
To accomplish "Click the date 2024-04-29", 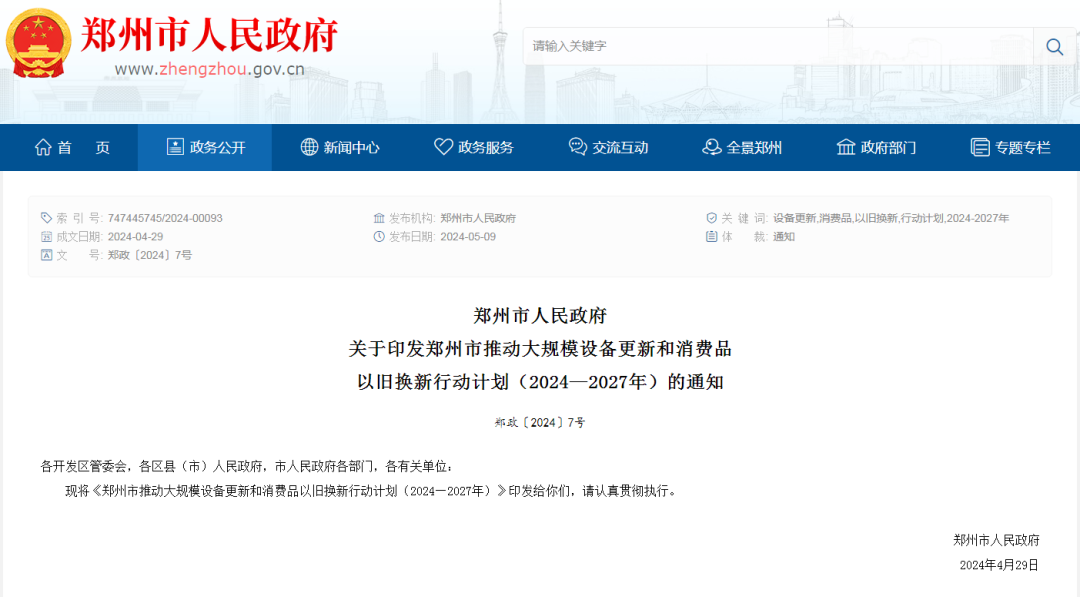I will (136, 236).
